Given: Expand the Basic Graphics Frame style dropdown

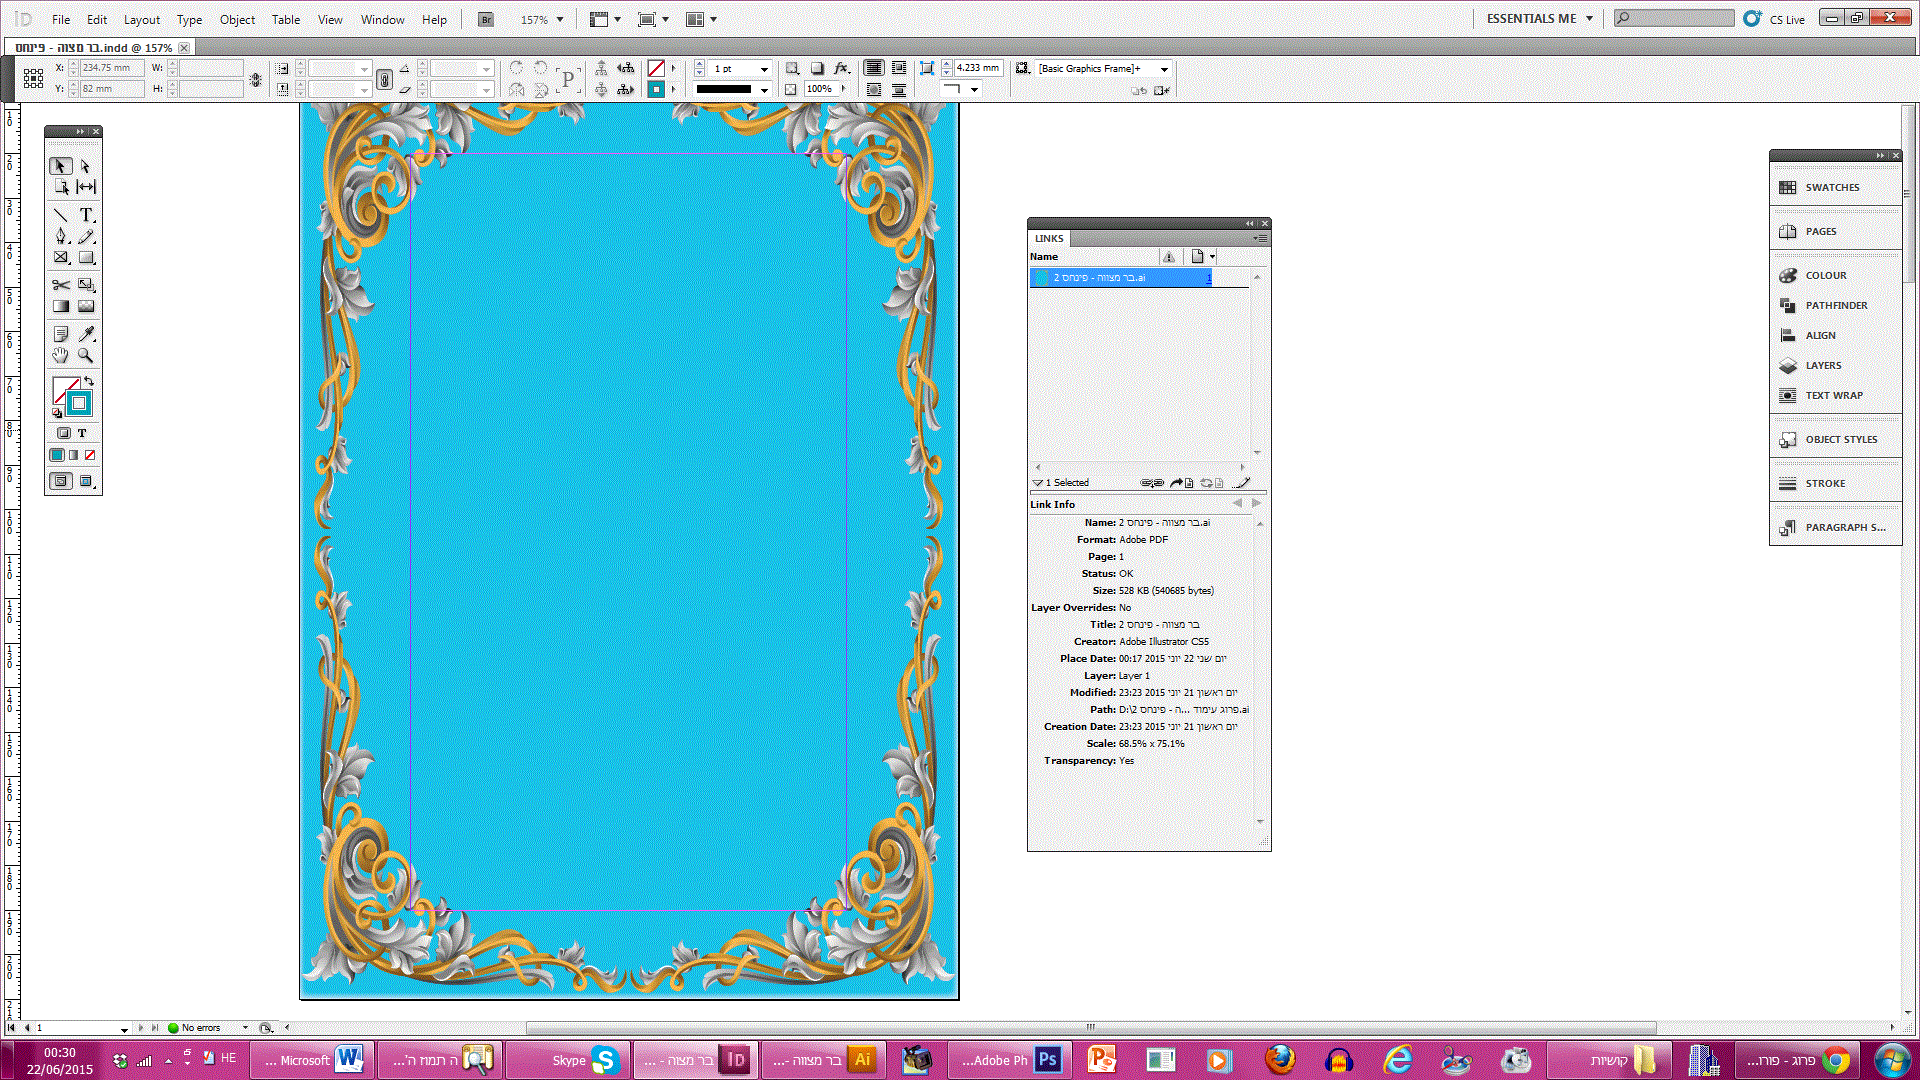Looking at the screenshot, I should tap(1164, 69).
